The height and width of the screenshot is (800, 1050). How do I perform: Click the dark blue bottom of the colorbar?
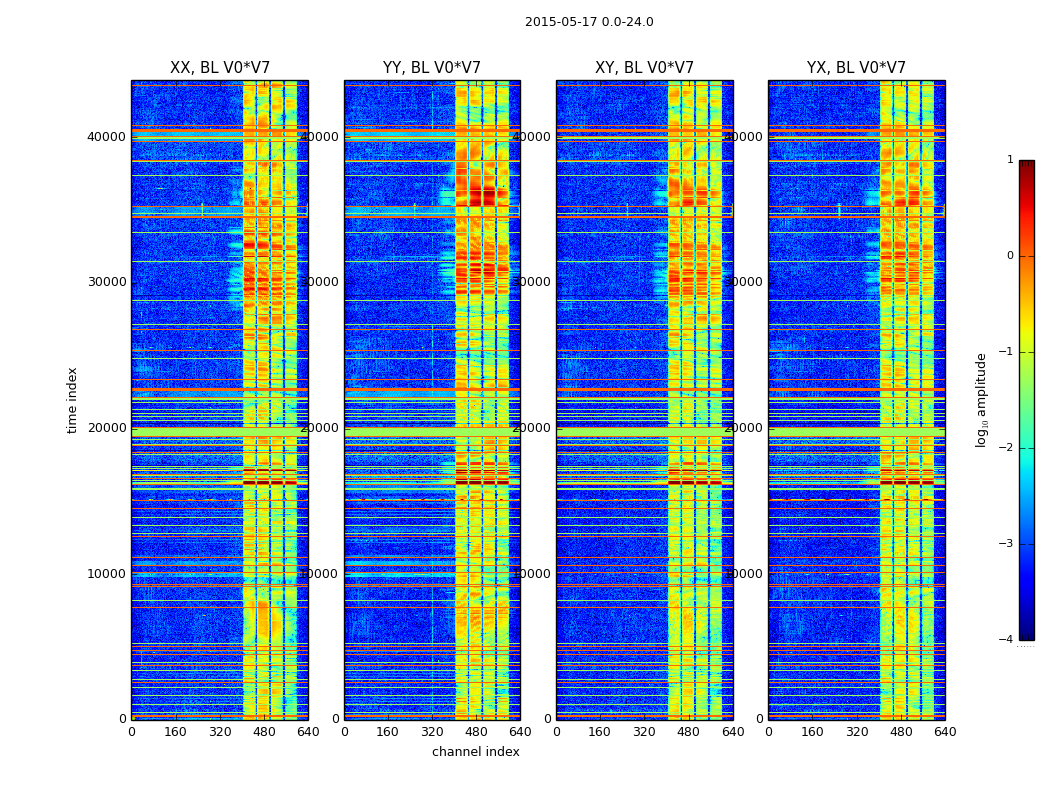[x=1027, y=635]
